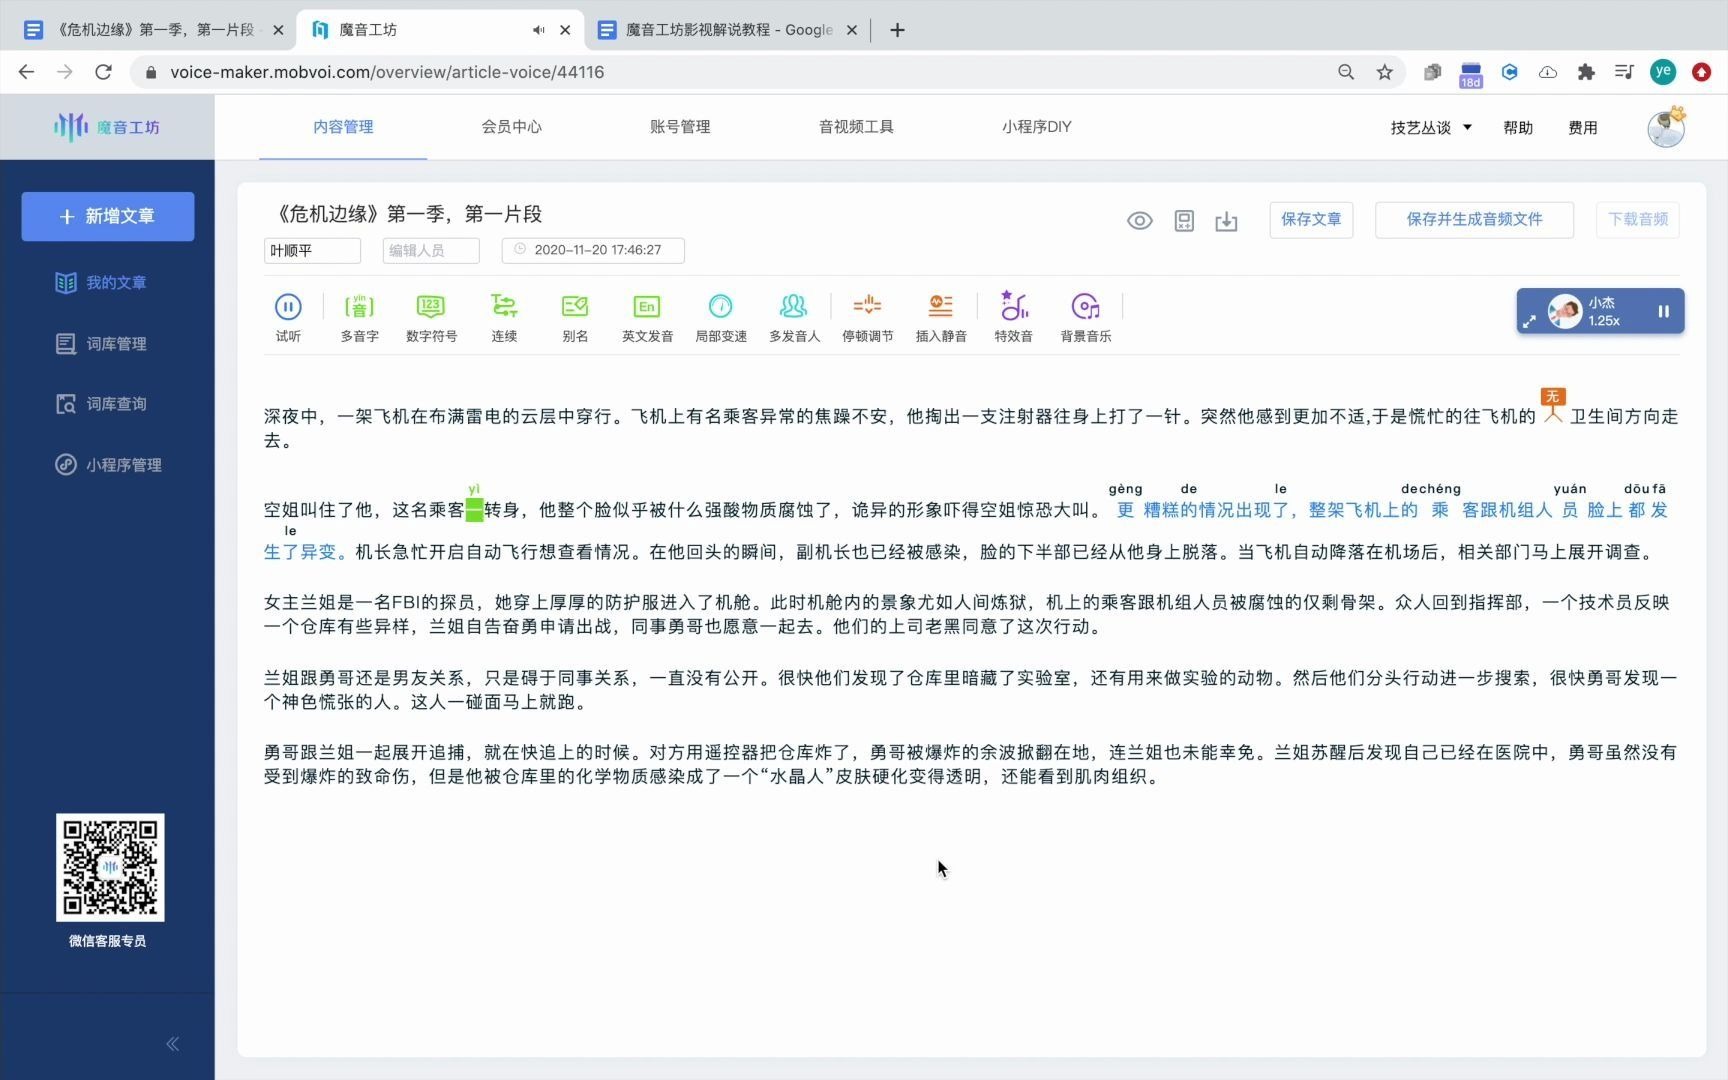Viewport: 1728px width, 1080px height.
Task: Open the Chrome profile ye icon
Action: [1663, 71]
